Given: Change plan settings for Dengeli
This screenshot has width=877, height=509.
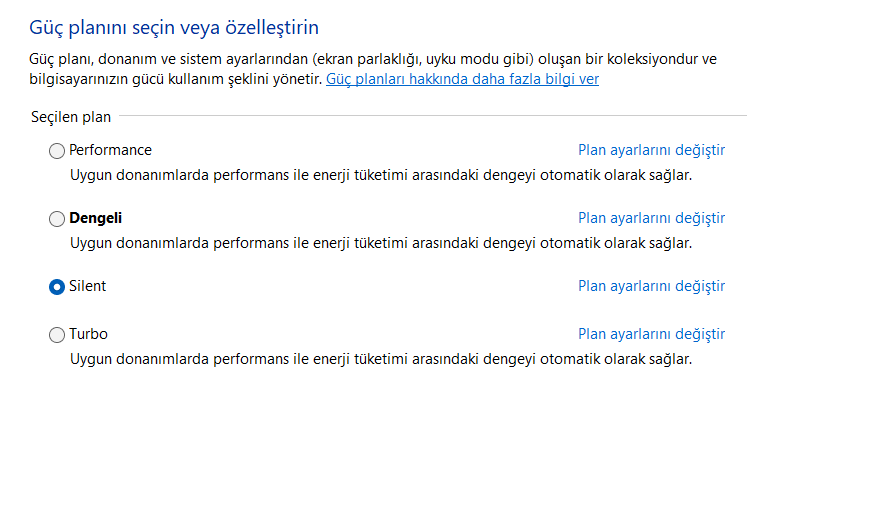Looking at the screenshot, I should (x=651, y=218).
